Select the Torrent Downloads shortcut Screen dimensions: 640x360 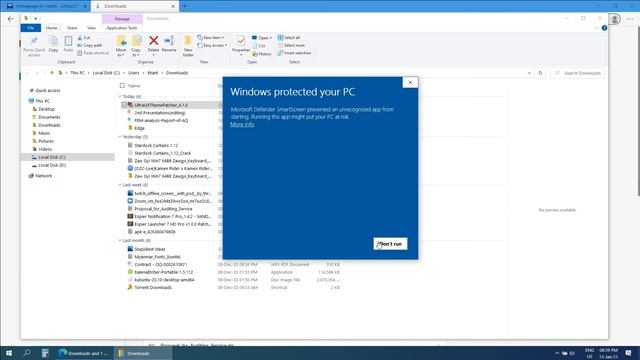click(149, 287)
